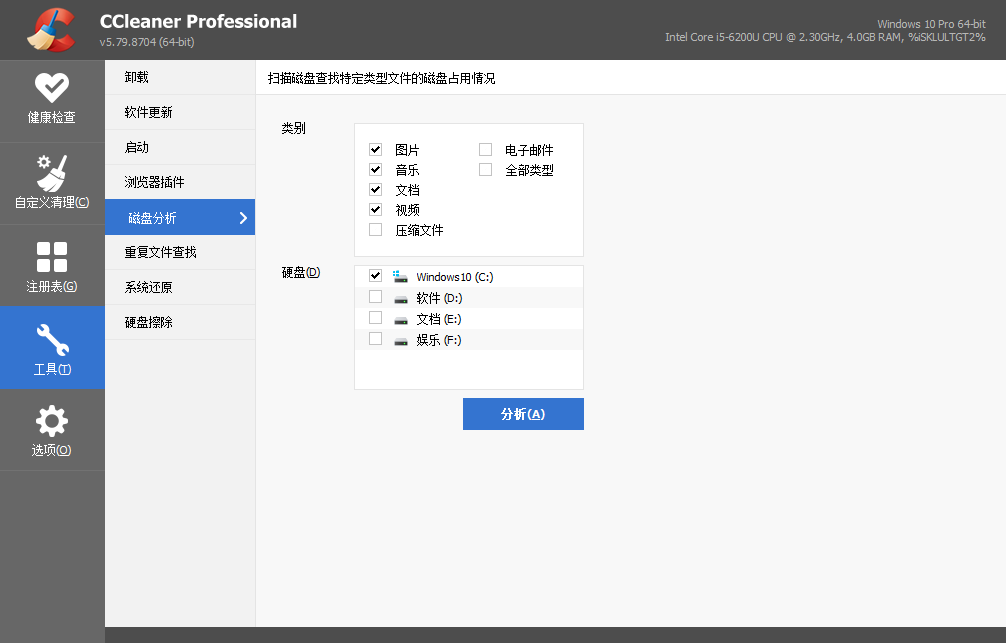Open the 系统还原 tools page
Viewport: 1006px width, 643px height.
point(180,287)
